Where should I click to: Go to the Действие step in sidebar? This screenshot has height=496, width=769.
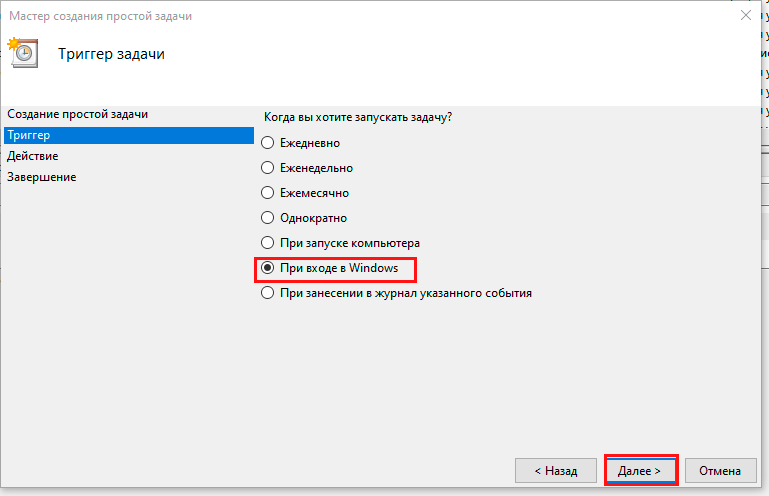(32, 156)
